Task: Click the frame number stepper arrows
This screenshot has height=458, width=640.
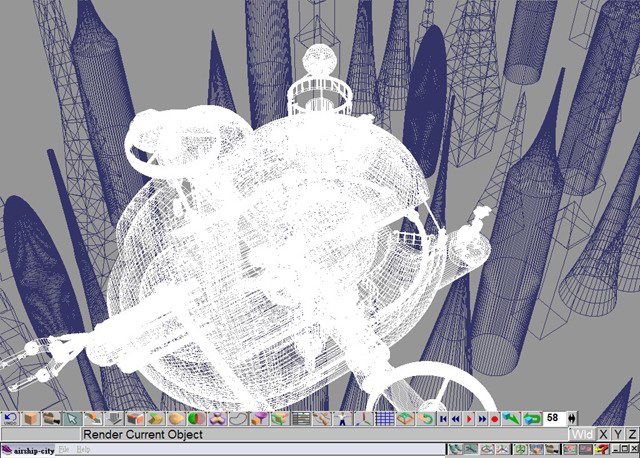Action: [571, 419]
